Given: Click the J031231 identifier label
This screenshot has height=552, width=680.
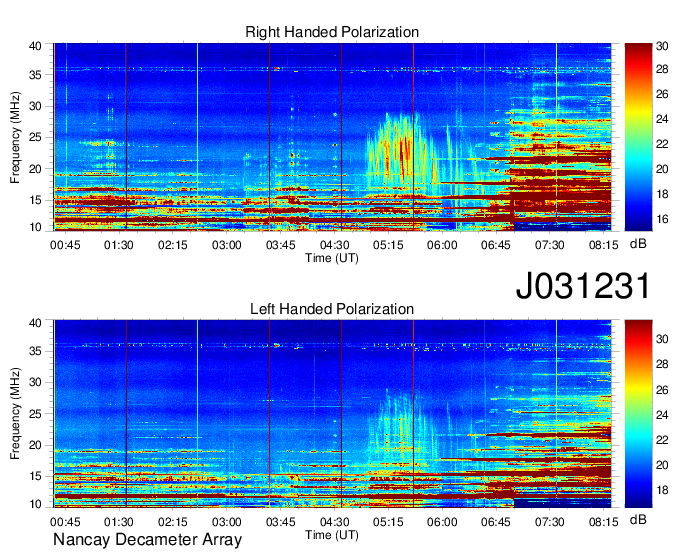Looking at the screenshot, I should click(x=583, y=285).
